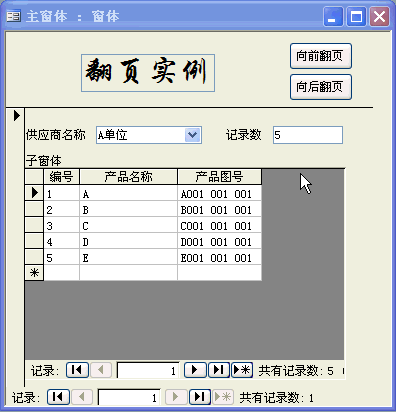Go to previous record in main form navigator
This screenshot has height=412, width=396.
pyautogui.click(x=82, y=397)
